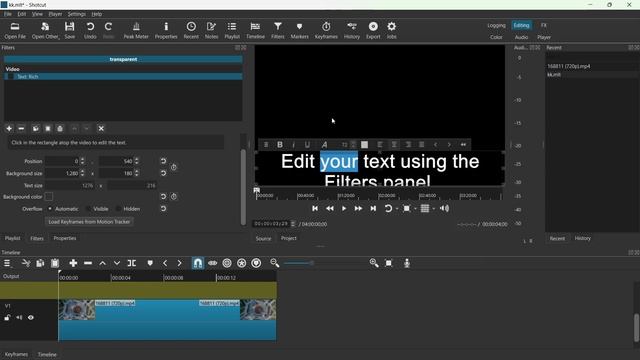Screen dimensions: 640x360
Task: Open the Markers panel
Action: [x=299, y=30]
